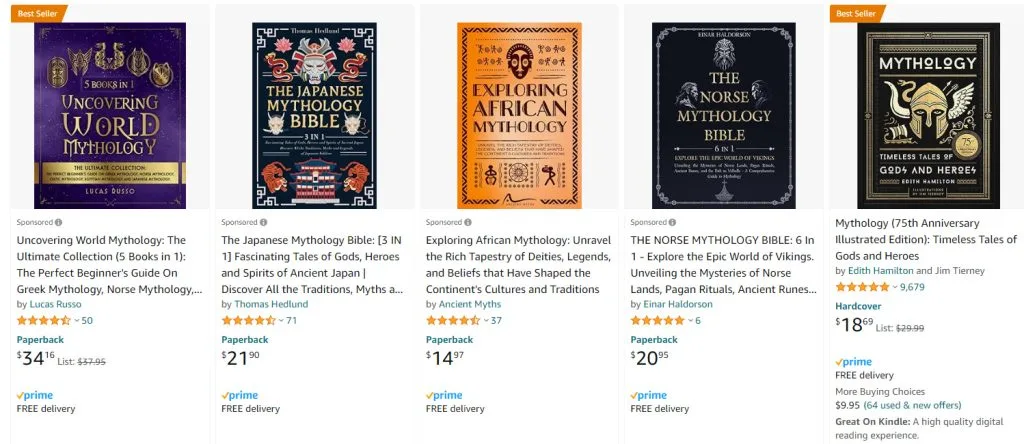Select Paperback format for Norse Mythology Bible
This screenshot has width=1024, height=444.
[x=654, y=340]
